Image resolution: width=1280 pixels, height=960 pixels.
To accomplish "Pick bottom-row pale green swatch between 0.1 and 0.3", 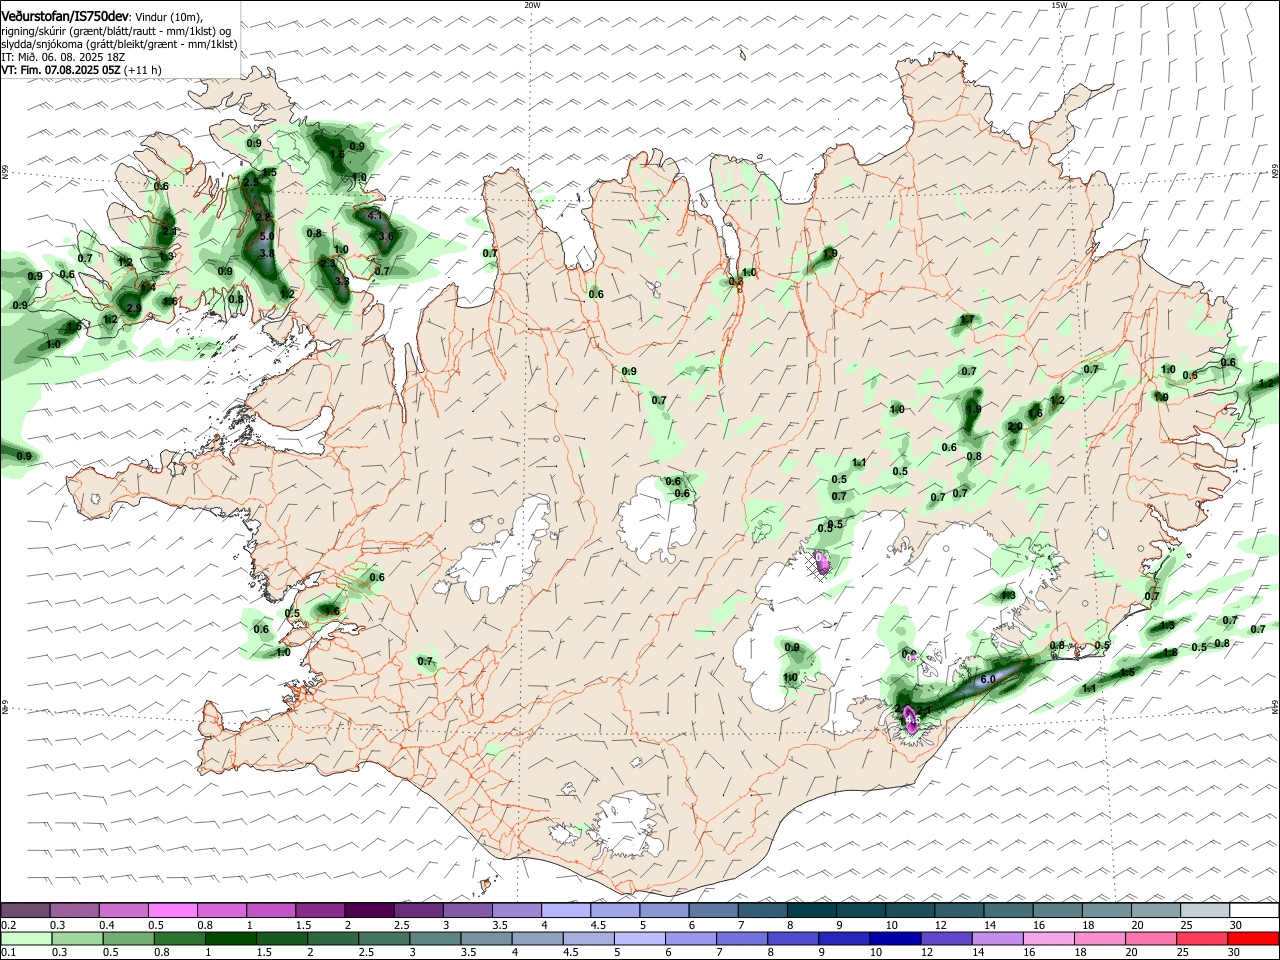I will click(26, 939).
